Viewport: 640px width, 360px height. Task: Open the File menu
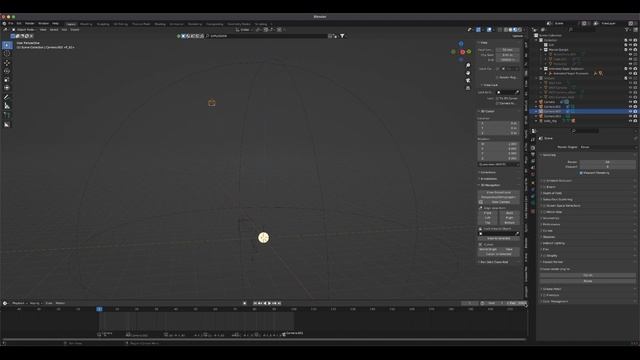11,24
